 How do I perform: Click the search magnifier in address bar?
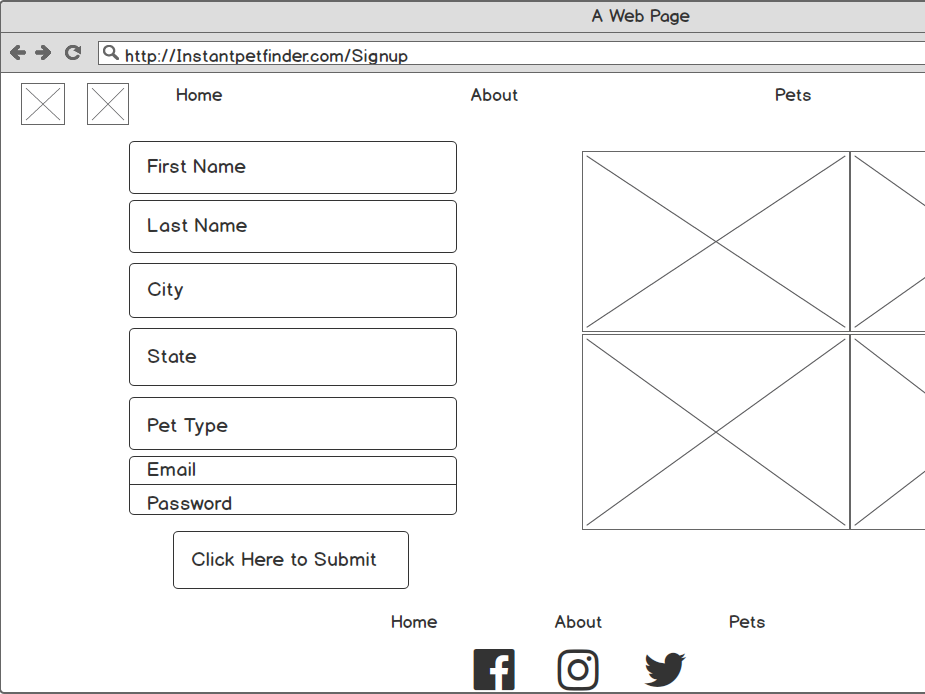coord(110,53)
